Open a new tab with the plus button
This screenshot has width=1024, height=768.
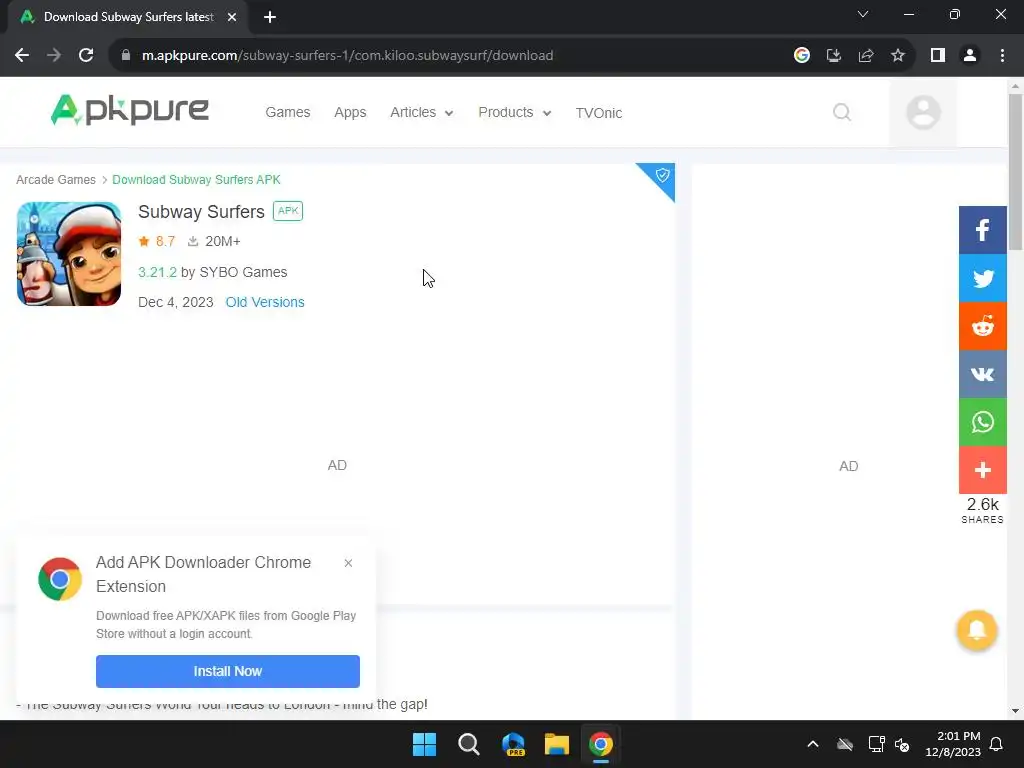click(270, 17)
